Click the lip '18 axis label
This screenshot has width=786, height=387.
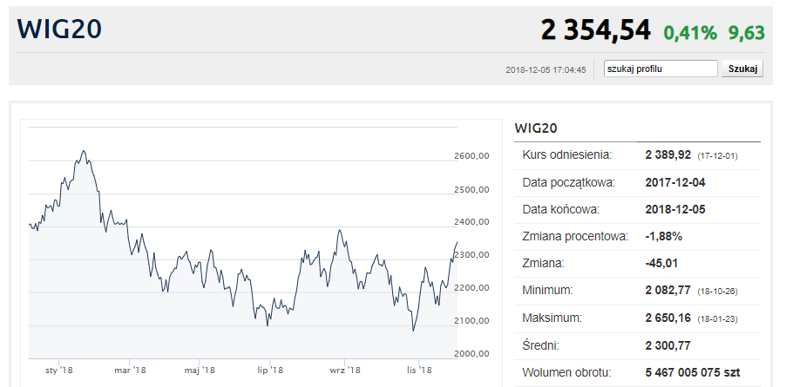pyautogui.click(x=270, y=370)
